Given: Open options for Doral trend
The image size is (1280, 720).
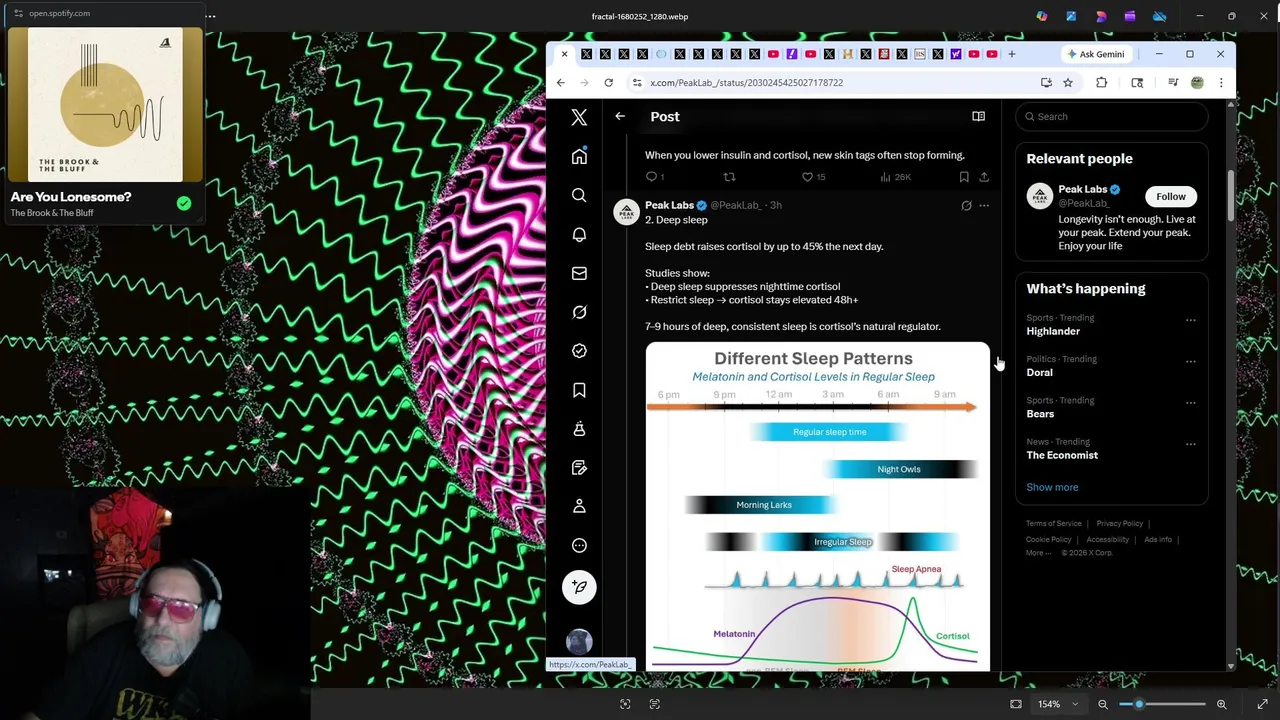Looking at the screenshot, I should point(1190,362).
